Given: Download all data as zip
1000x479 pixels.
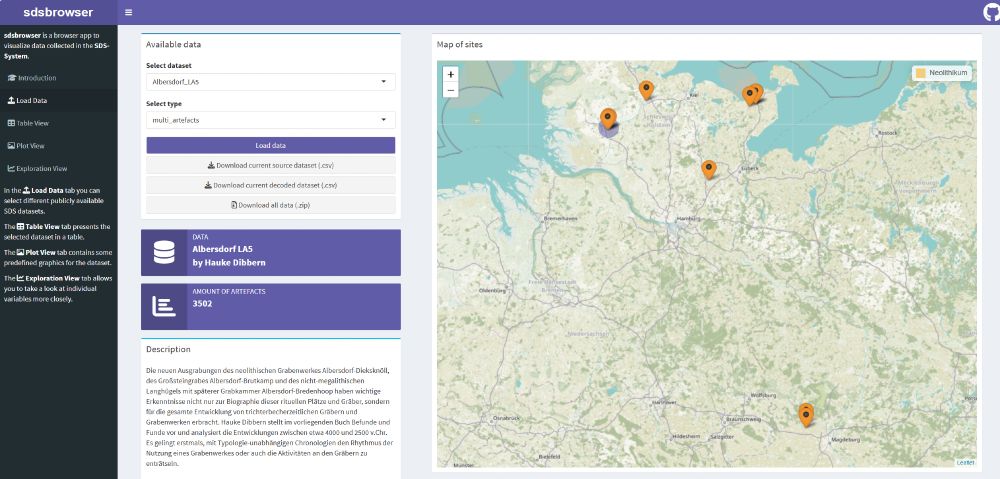Looking at the screenshot, I should click(271, 205).
